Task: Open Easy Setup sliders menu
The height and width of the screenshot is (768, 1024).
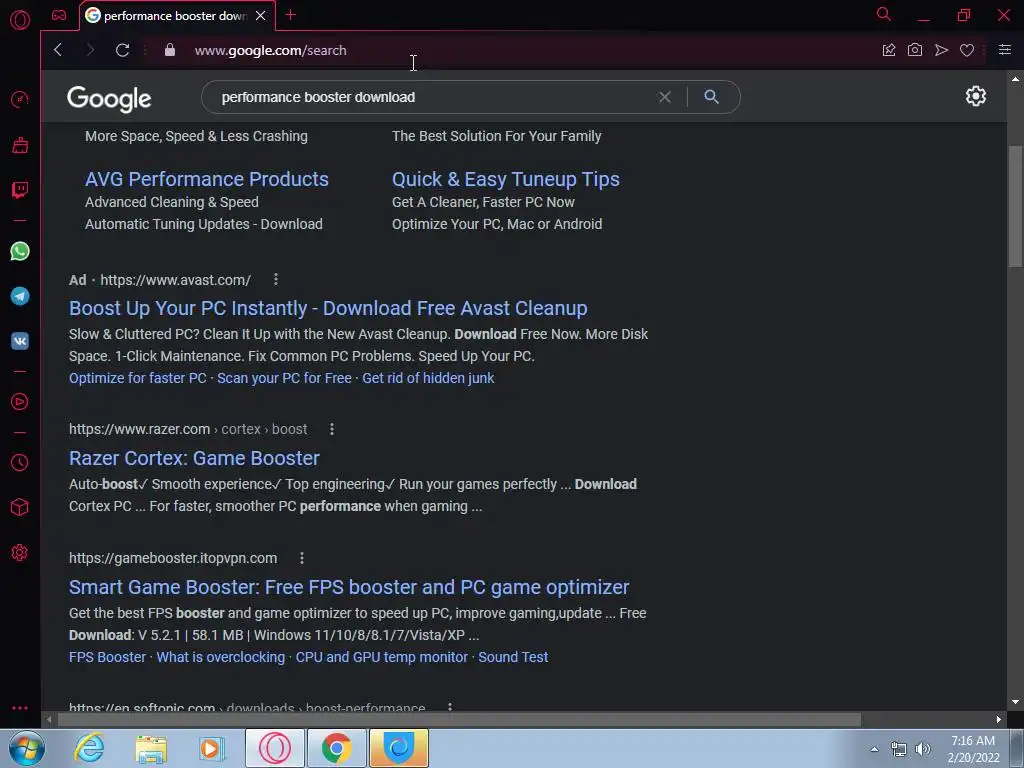Action: pos(1005,50)
